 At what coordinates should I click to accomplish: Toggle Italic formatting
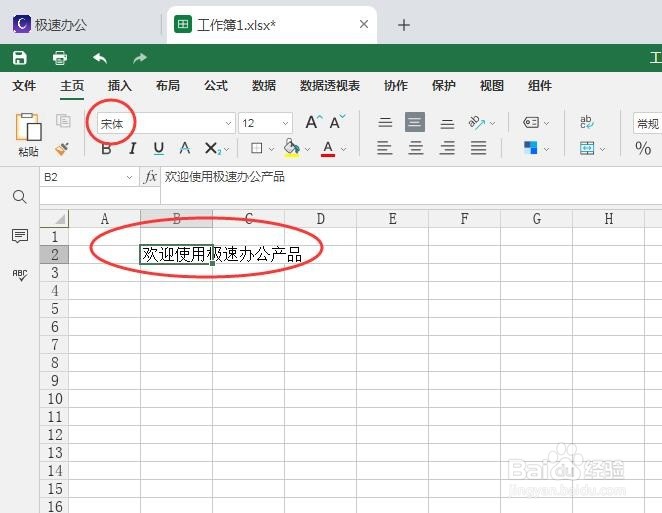[x=133, y=149]
